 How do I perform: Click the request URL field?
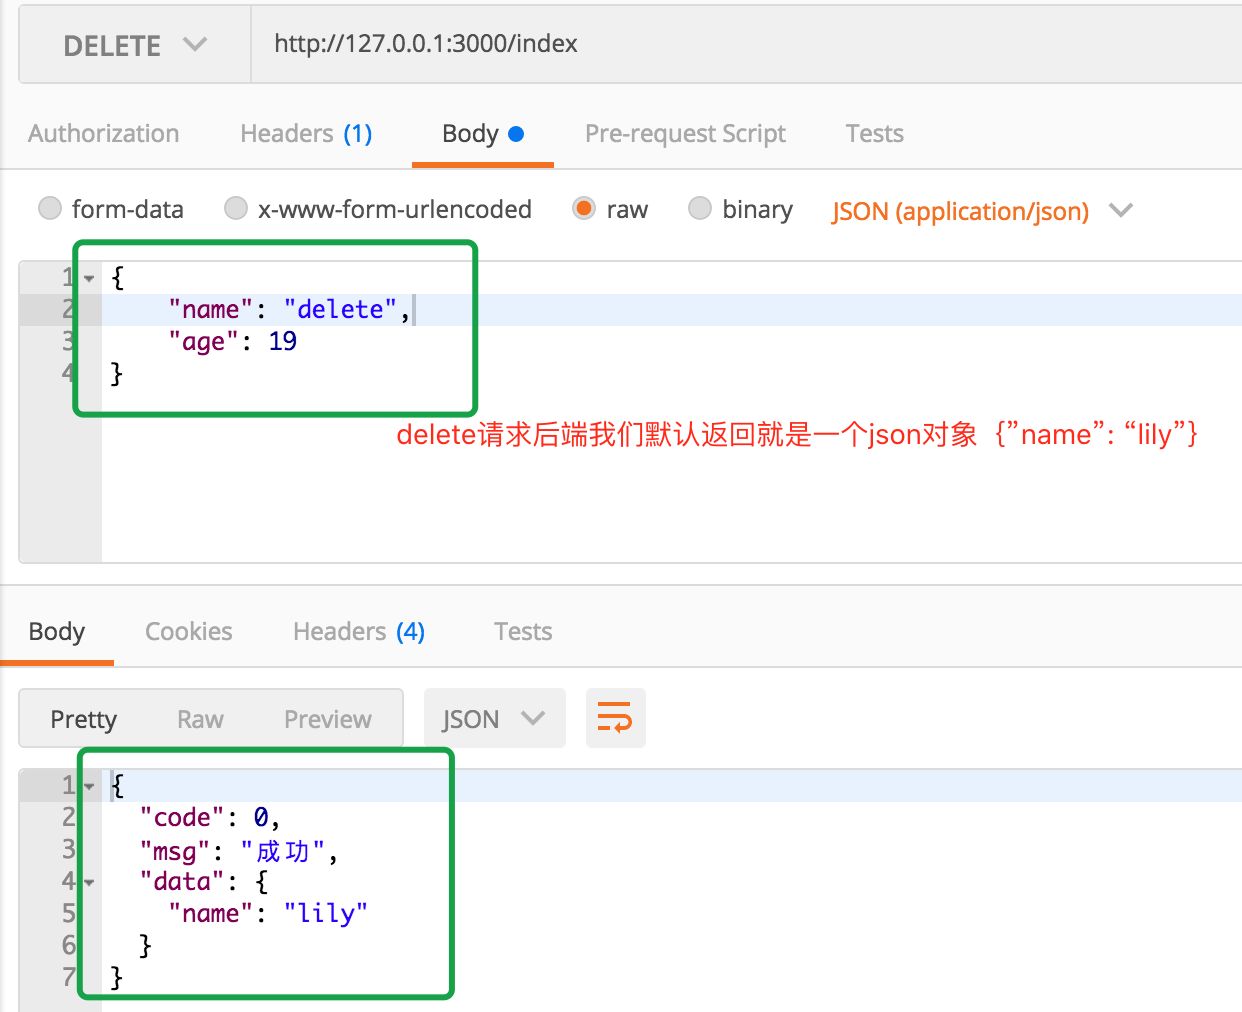coord(746,44)
